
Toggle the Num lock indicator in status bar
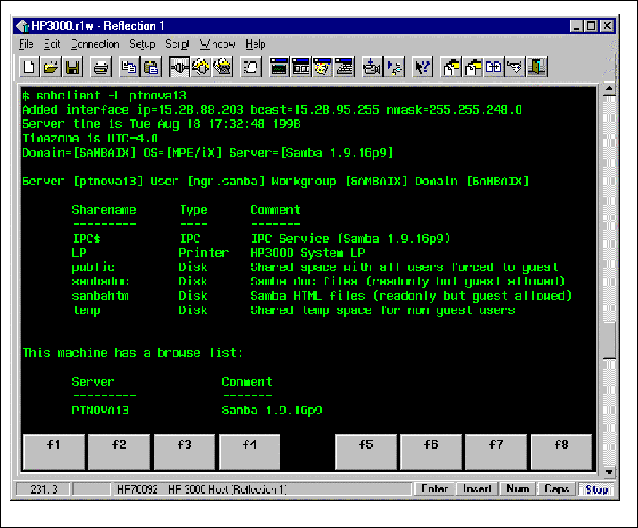(518, 489)
